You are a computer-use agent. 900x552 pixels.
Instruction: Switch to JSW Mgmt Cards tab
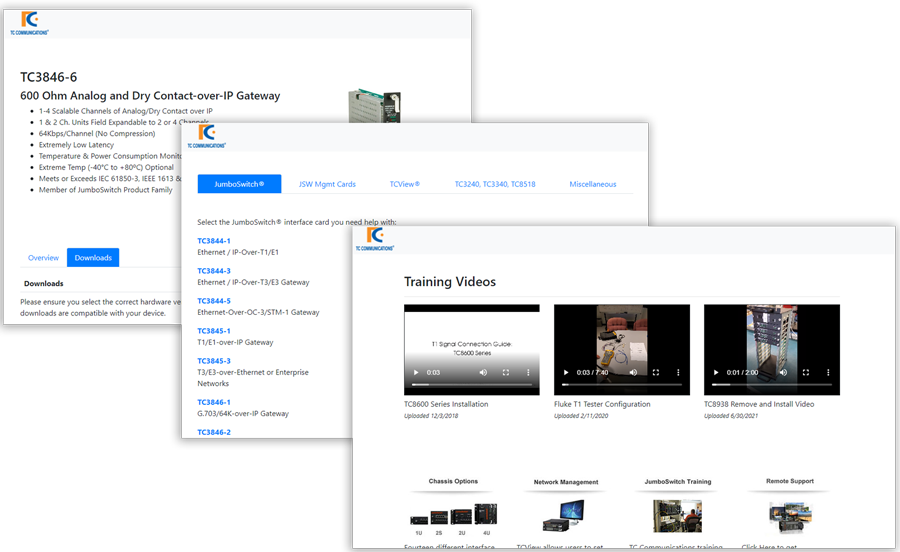click(x=327, y=184)
